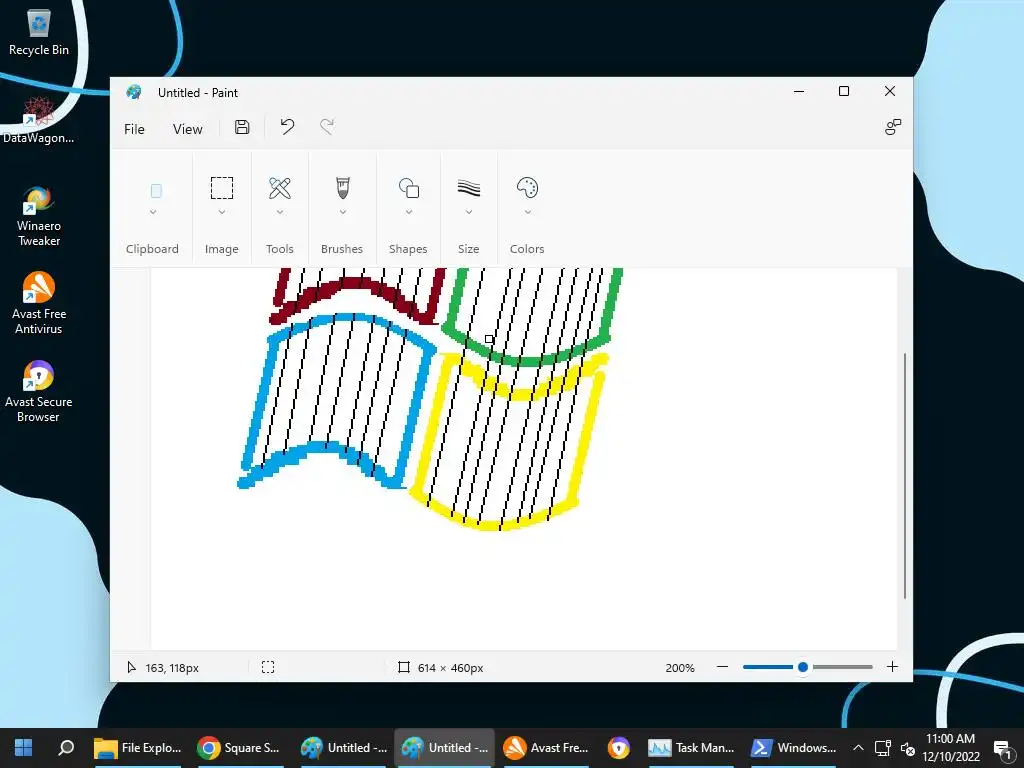The image size is (1024, 768).
Task: Maximize the Paint window
Action: pyautogui.click(x=844, y=91)
